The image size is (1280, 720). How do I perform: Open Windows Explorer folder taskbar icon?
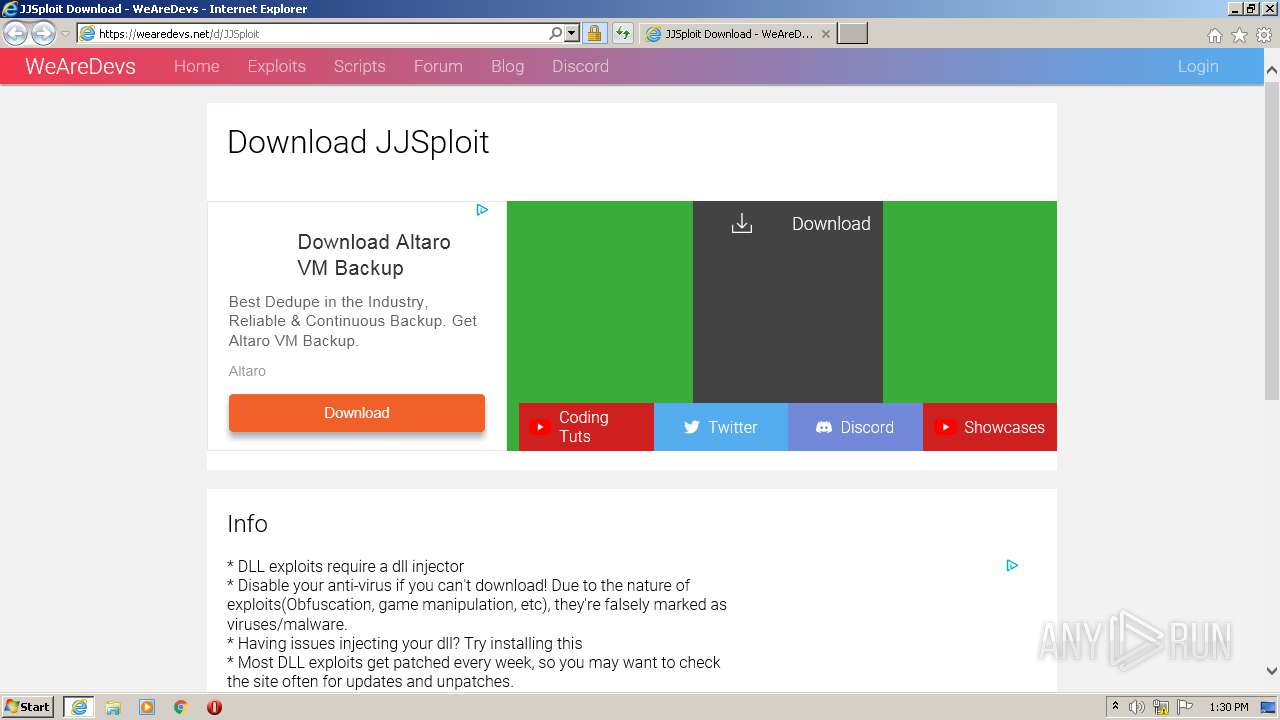[x=113, y=707]
